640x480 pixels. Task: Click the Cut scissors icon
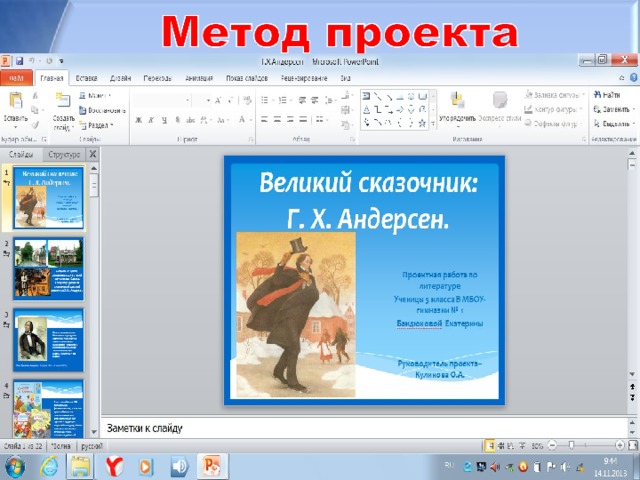click(36, 96)
